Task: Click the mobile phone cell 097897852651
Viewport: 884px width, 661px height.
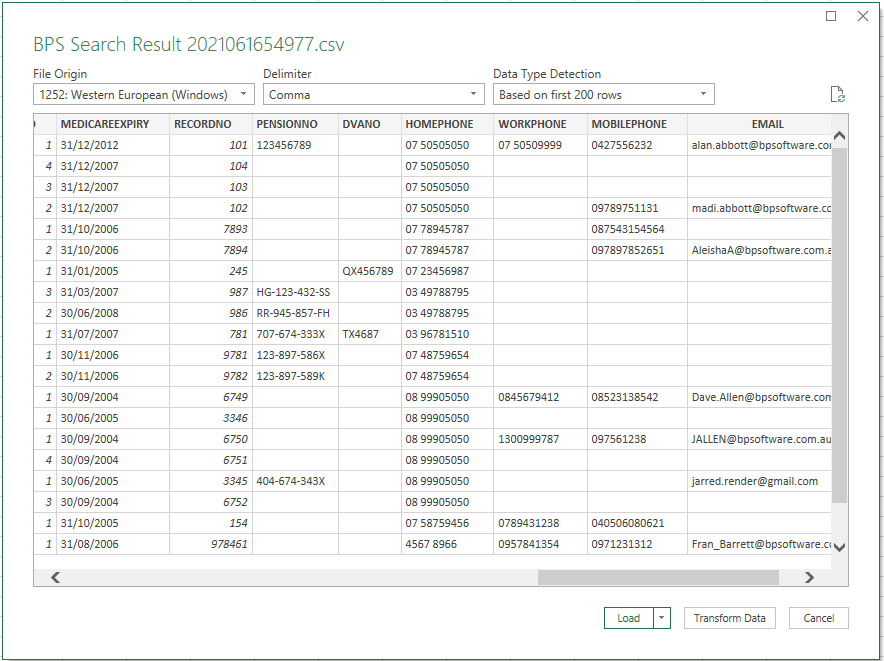Action: [x=637, y=250]
